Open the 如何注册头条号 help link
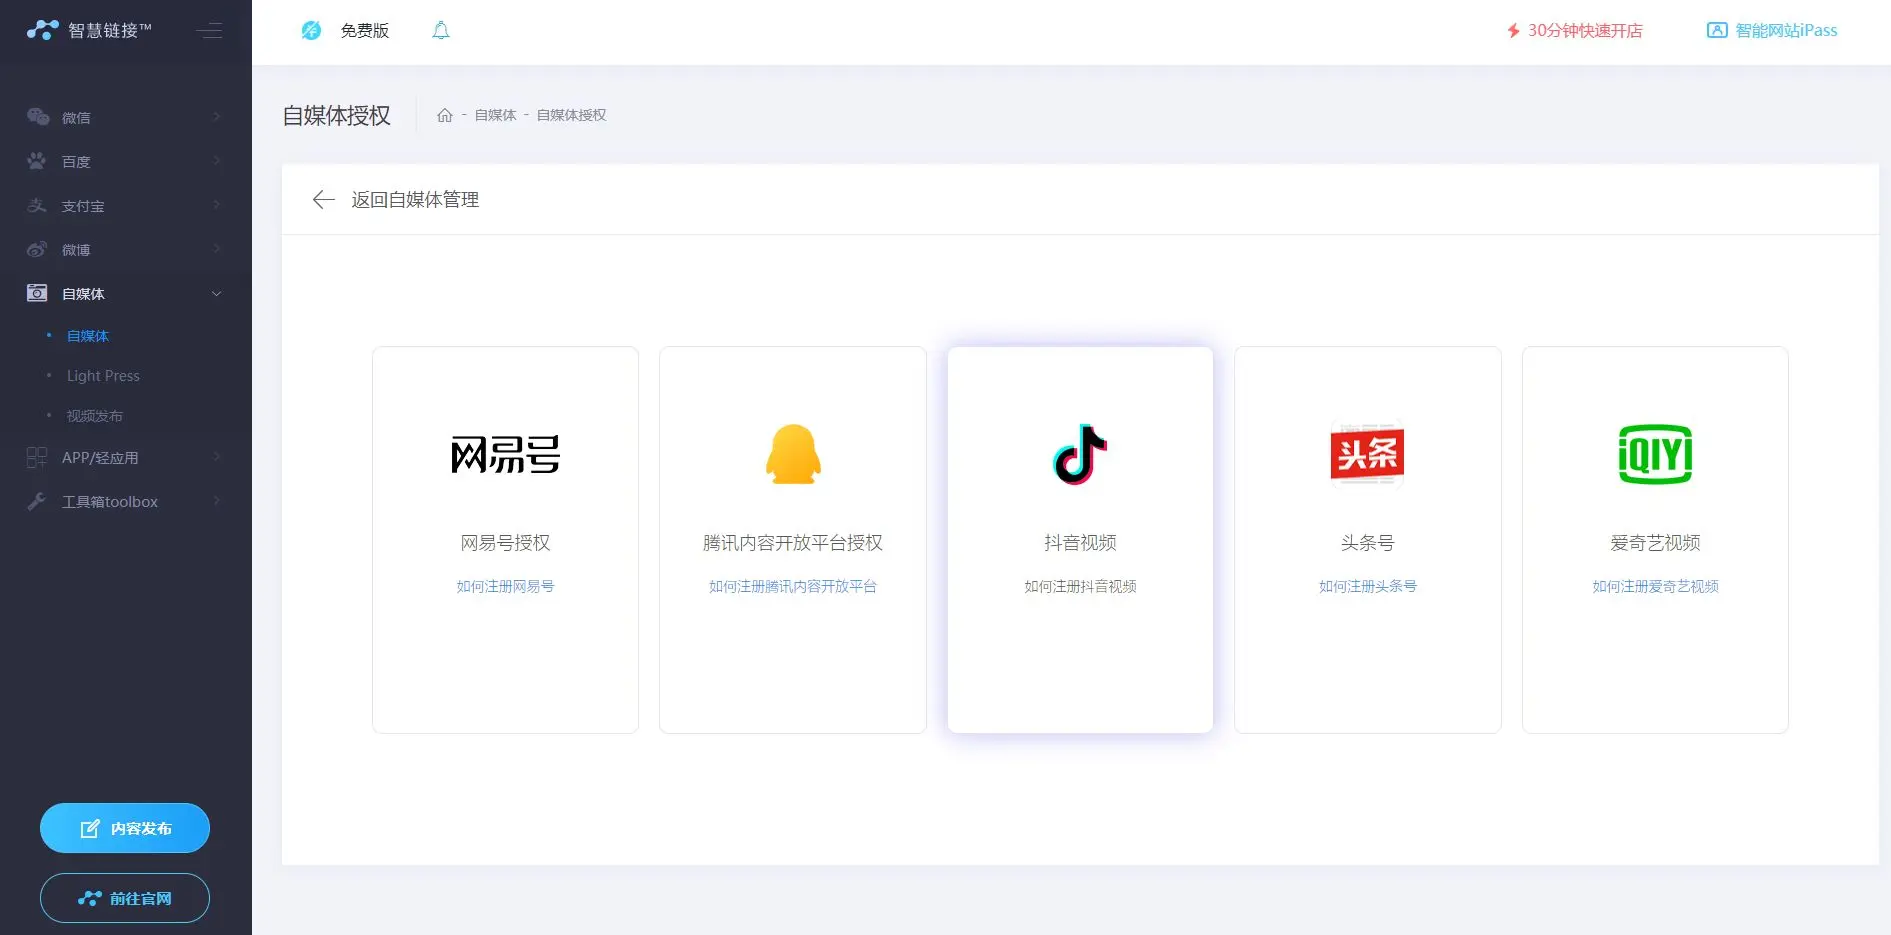 click(1367, 587)
